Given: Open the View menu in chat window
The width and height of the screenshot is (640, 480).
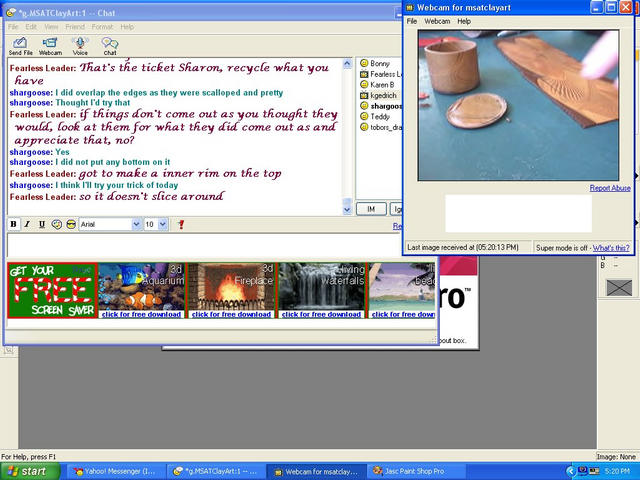Looking at the screenshot, I should click(x=51, y=27).
